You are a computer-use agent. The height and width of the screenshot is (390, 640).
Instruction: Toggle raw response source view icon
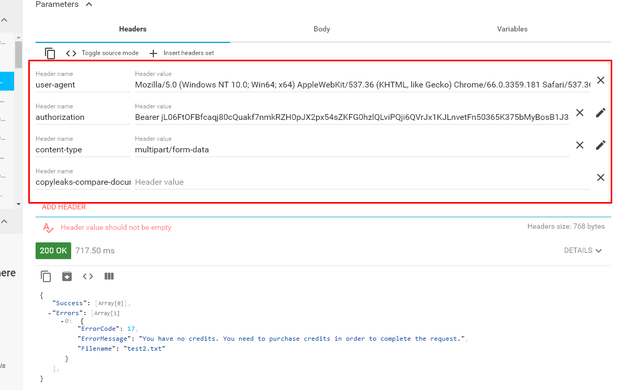pos(88,277)
